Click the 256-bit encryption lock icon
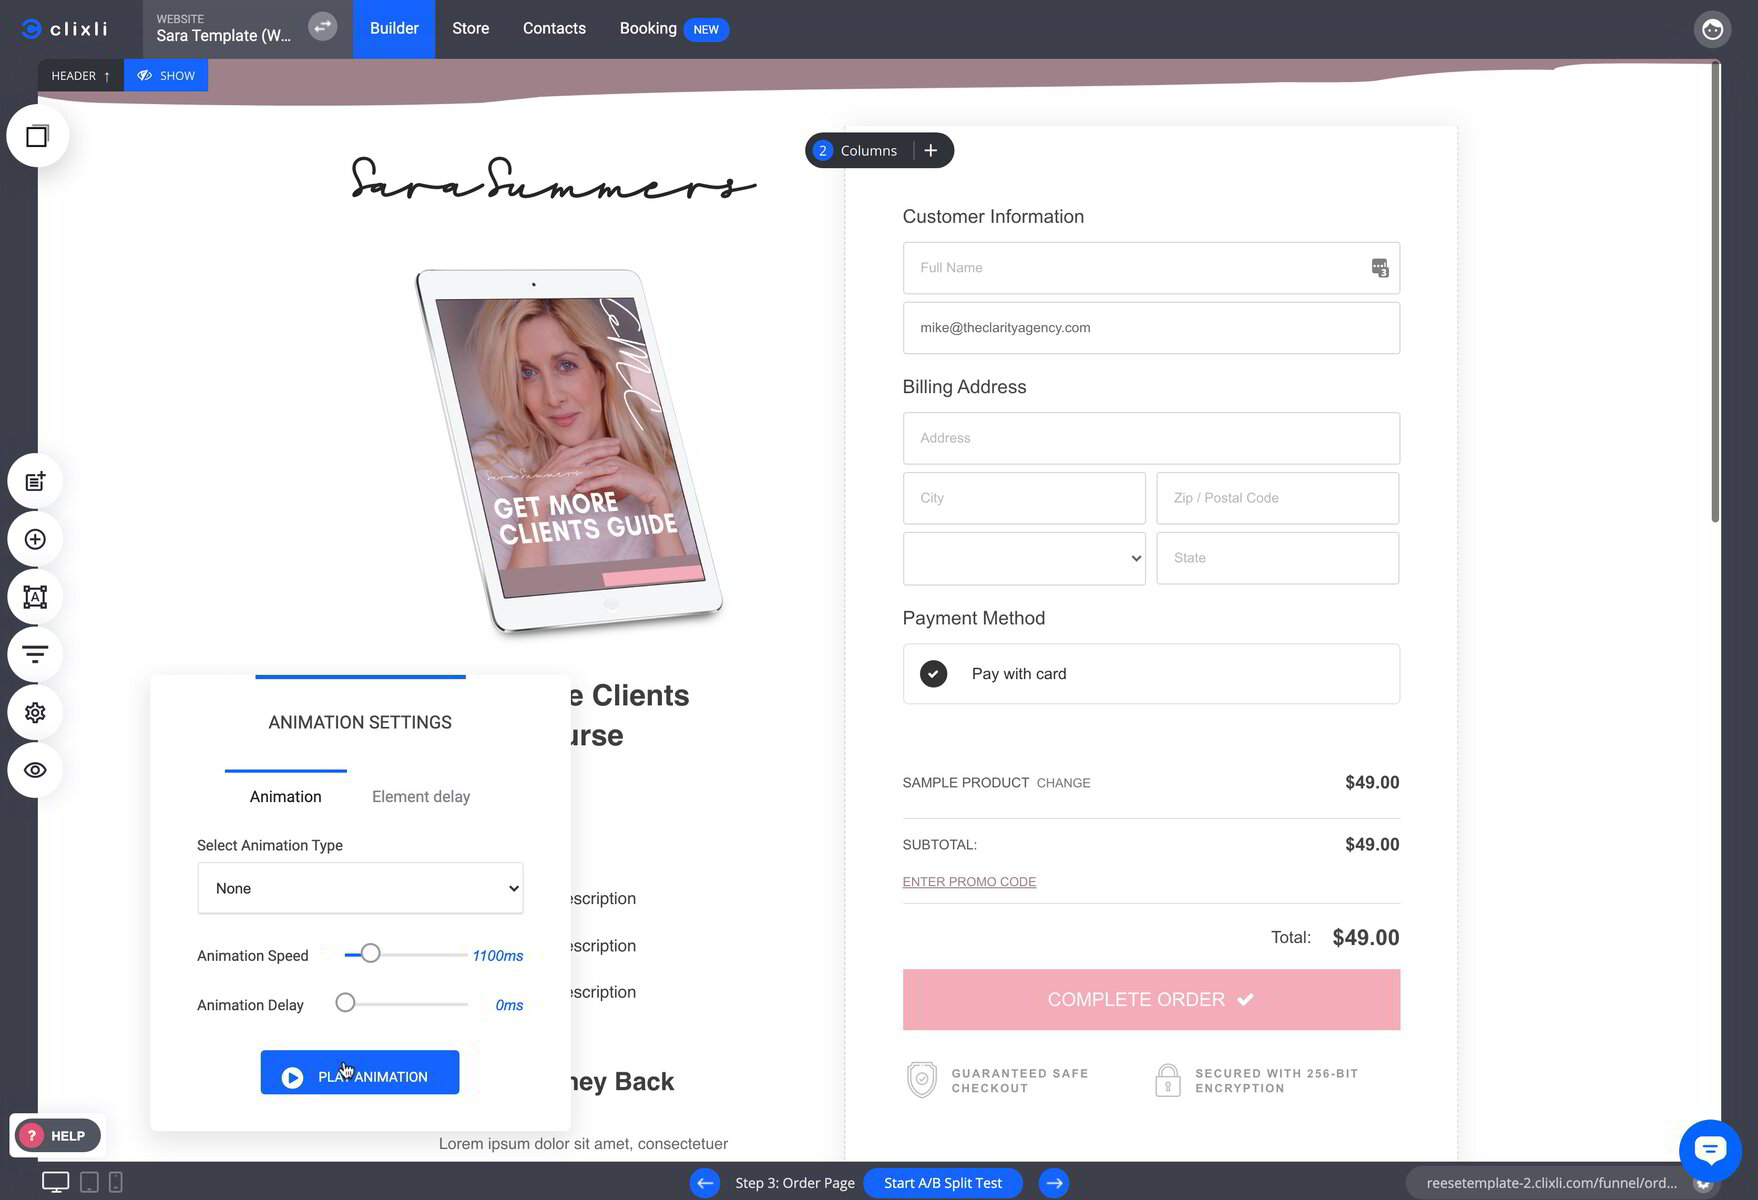This screenshot has width=1758, height=1200. [1167, 1081]
